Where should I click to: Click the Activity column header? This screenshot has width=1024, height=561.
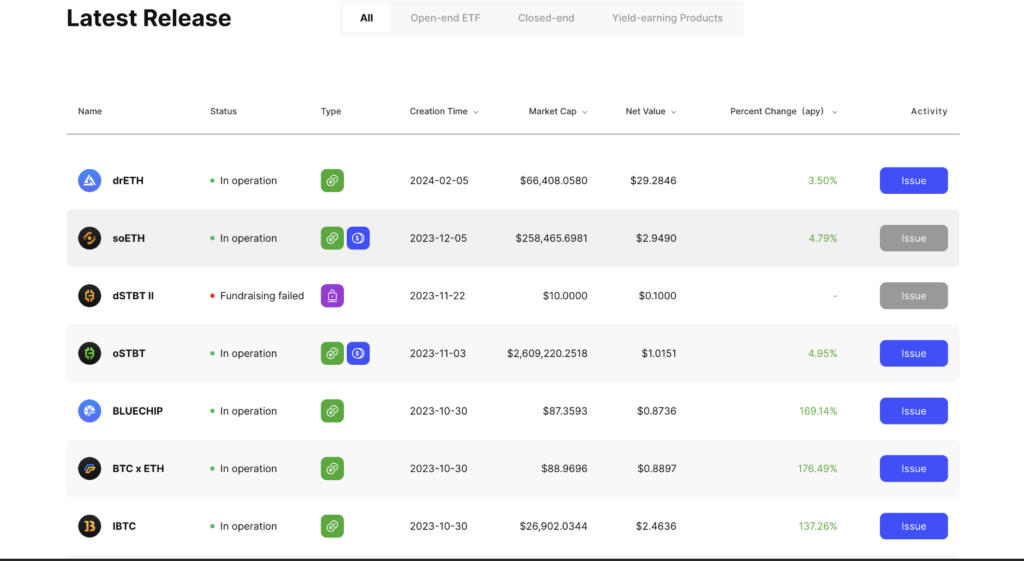pyautogui.click(x=929, y=111)
